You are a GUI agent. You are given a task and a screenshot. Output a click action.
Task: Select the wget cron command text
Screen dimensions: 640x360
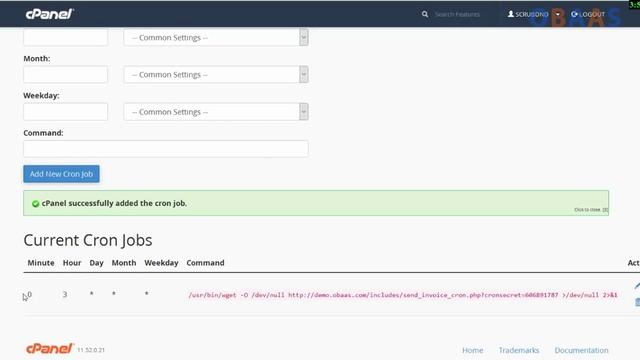click(402, 295)
